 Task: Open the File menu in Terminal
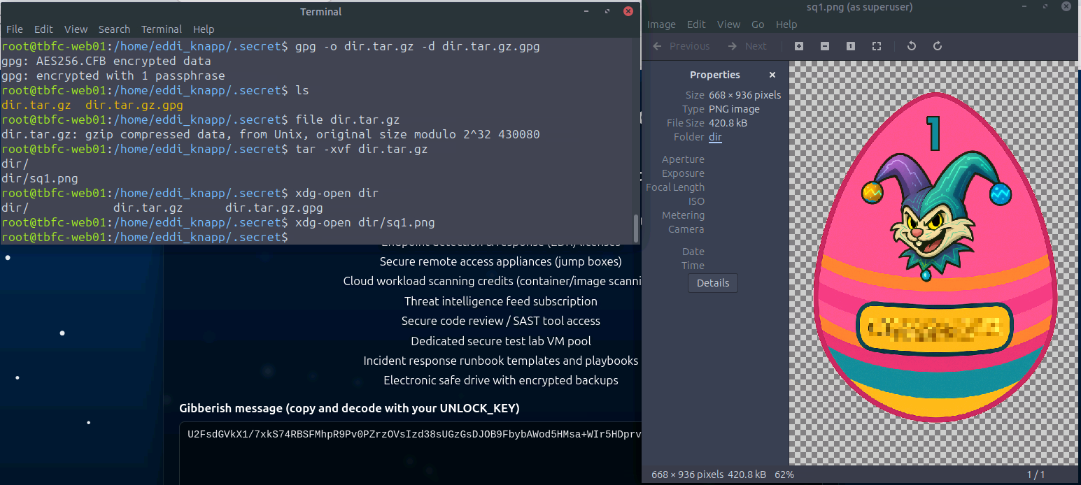(14, 30)
